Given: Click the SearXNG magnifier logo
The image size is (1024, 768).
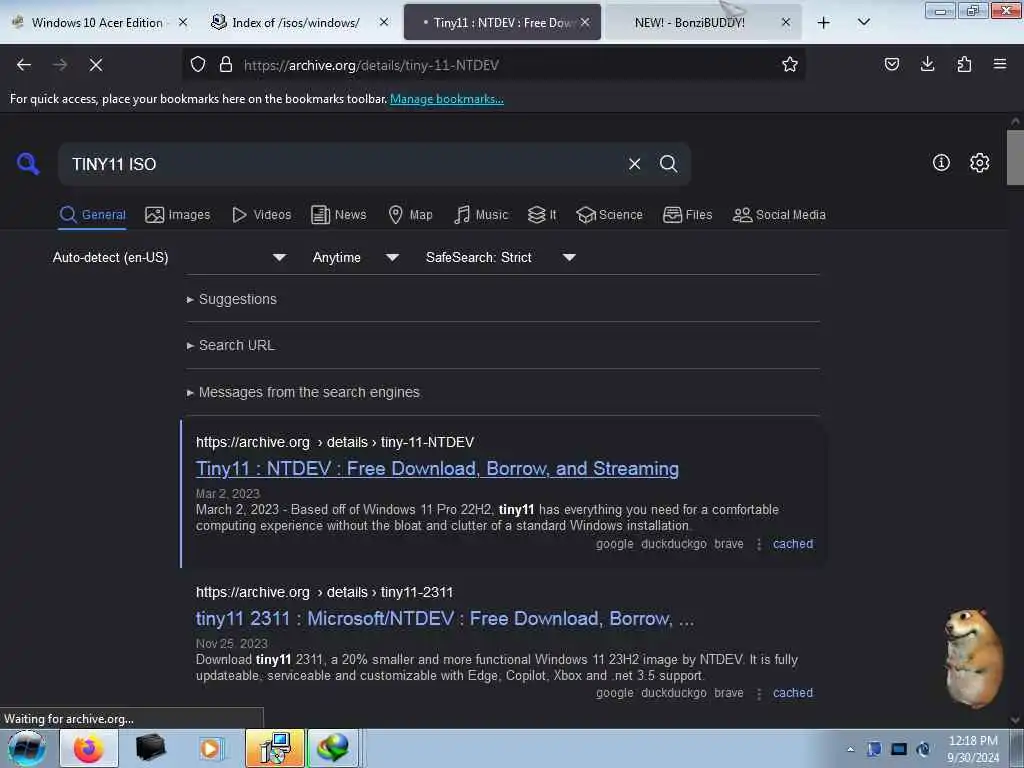Looking at the screenshot, I should tap(27, 163).
